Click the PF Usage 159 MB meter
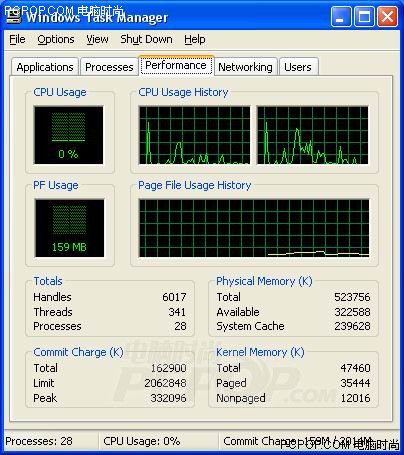Screen dimensions: 404x455 [x=69, y=228]
